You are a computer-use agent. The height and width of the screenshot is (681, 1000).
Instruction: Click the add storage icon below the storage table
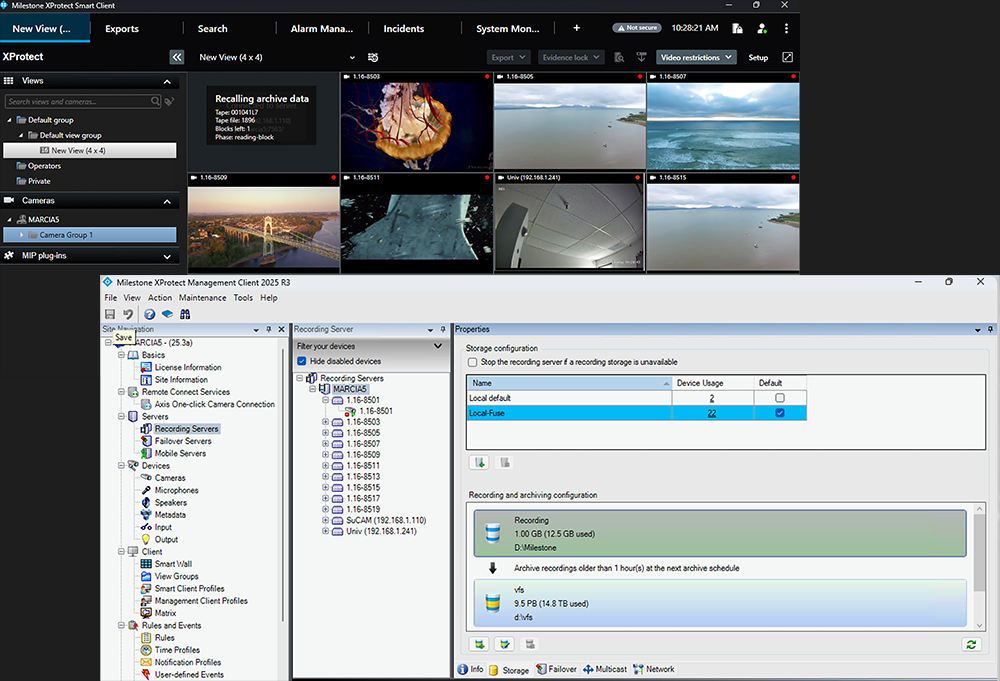479,463
